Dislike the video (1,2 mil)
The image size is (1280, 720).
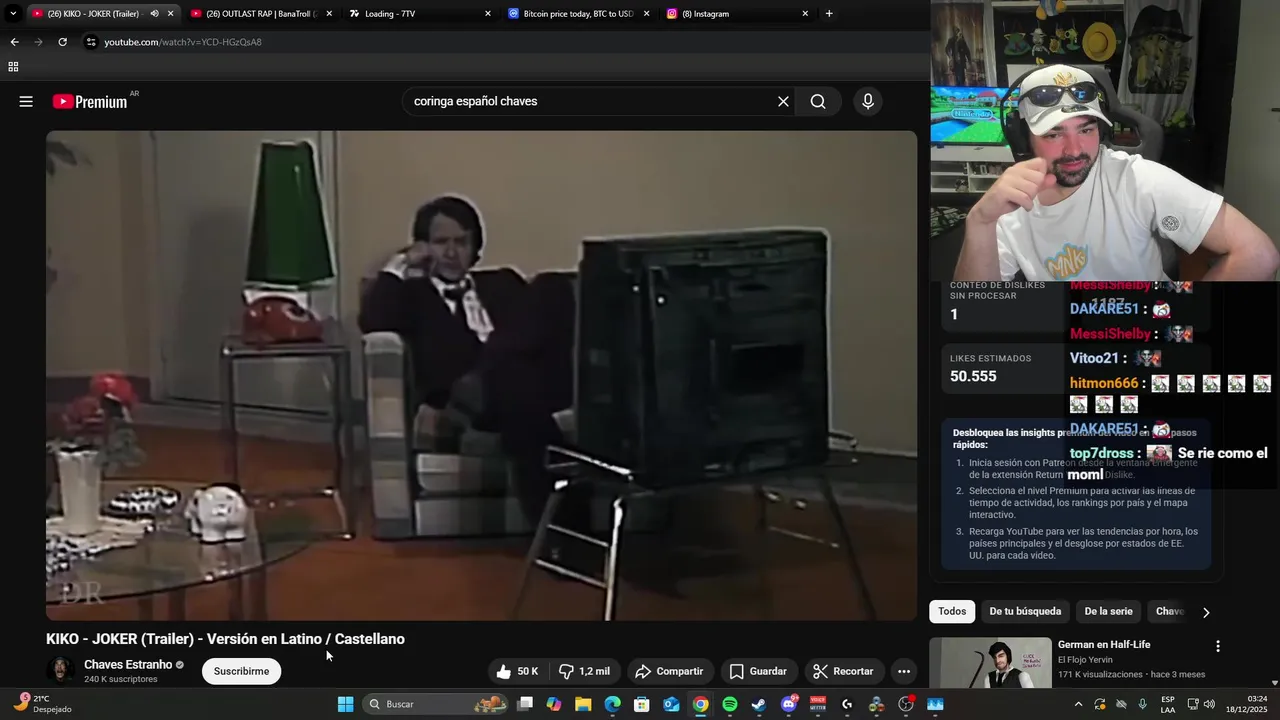tap(584, 671)
